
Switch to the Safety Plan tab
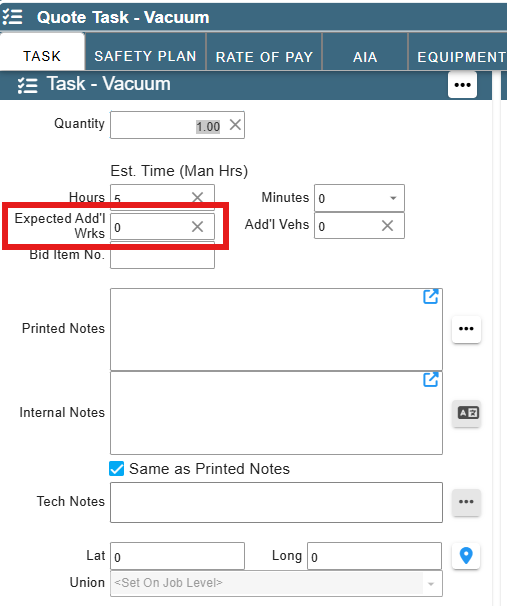[x=145, y=56]
